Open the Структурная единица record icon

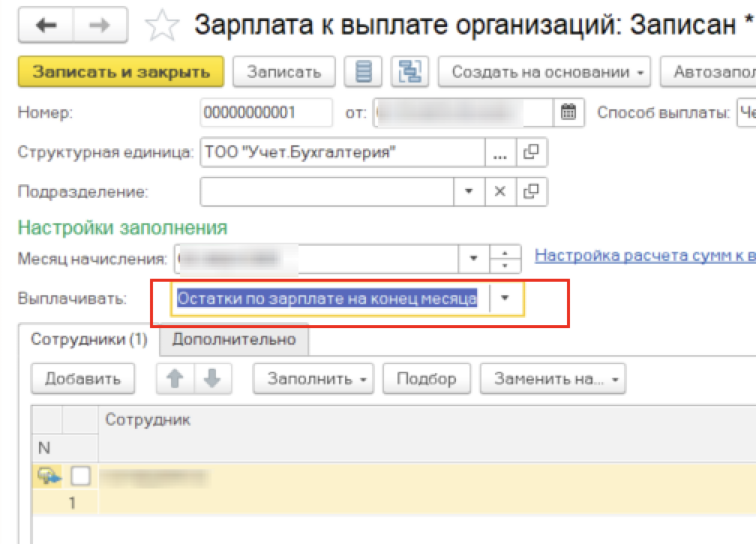[x=532, y=153]
